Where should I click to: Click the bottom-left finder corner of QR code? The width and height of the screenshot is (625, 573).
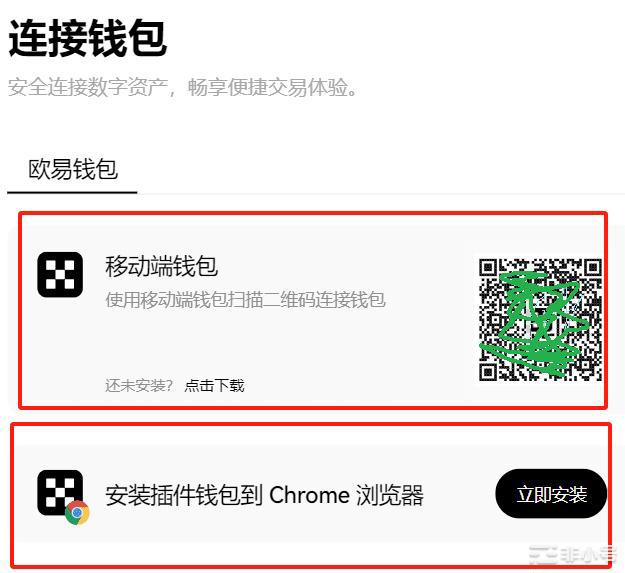click(x=488, y=372)
